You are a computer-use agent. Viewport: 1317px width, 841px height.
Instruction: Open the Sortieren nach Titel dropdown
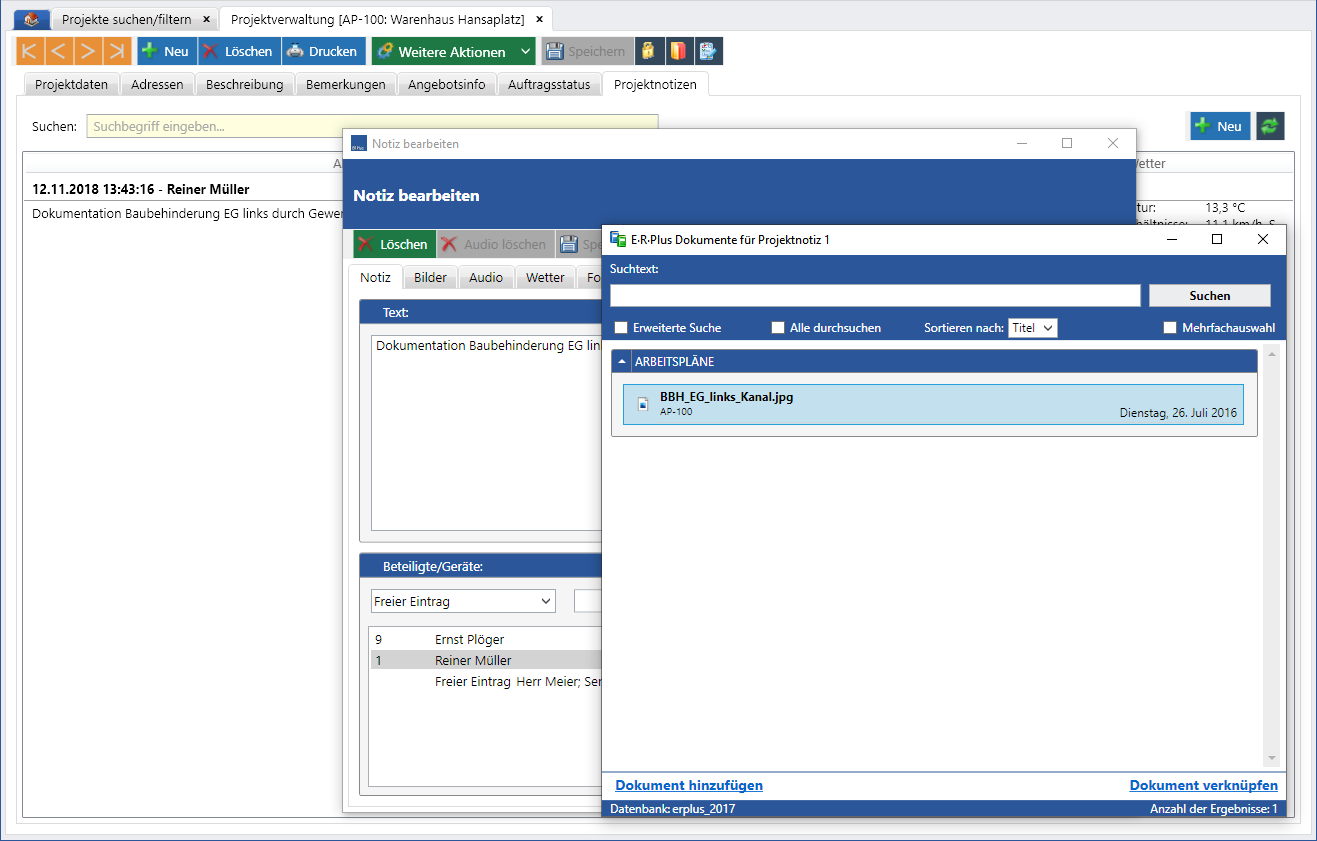coord(1032,328)
